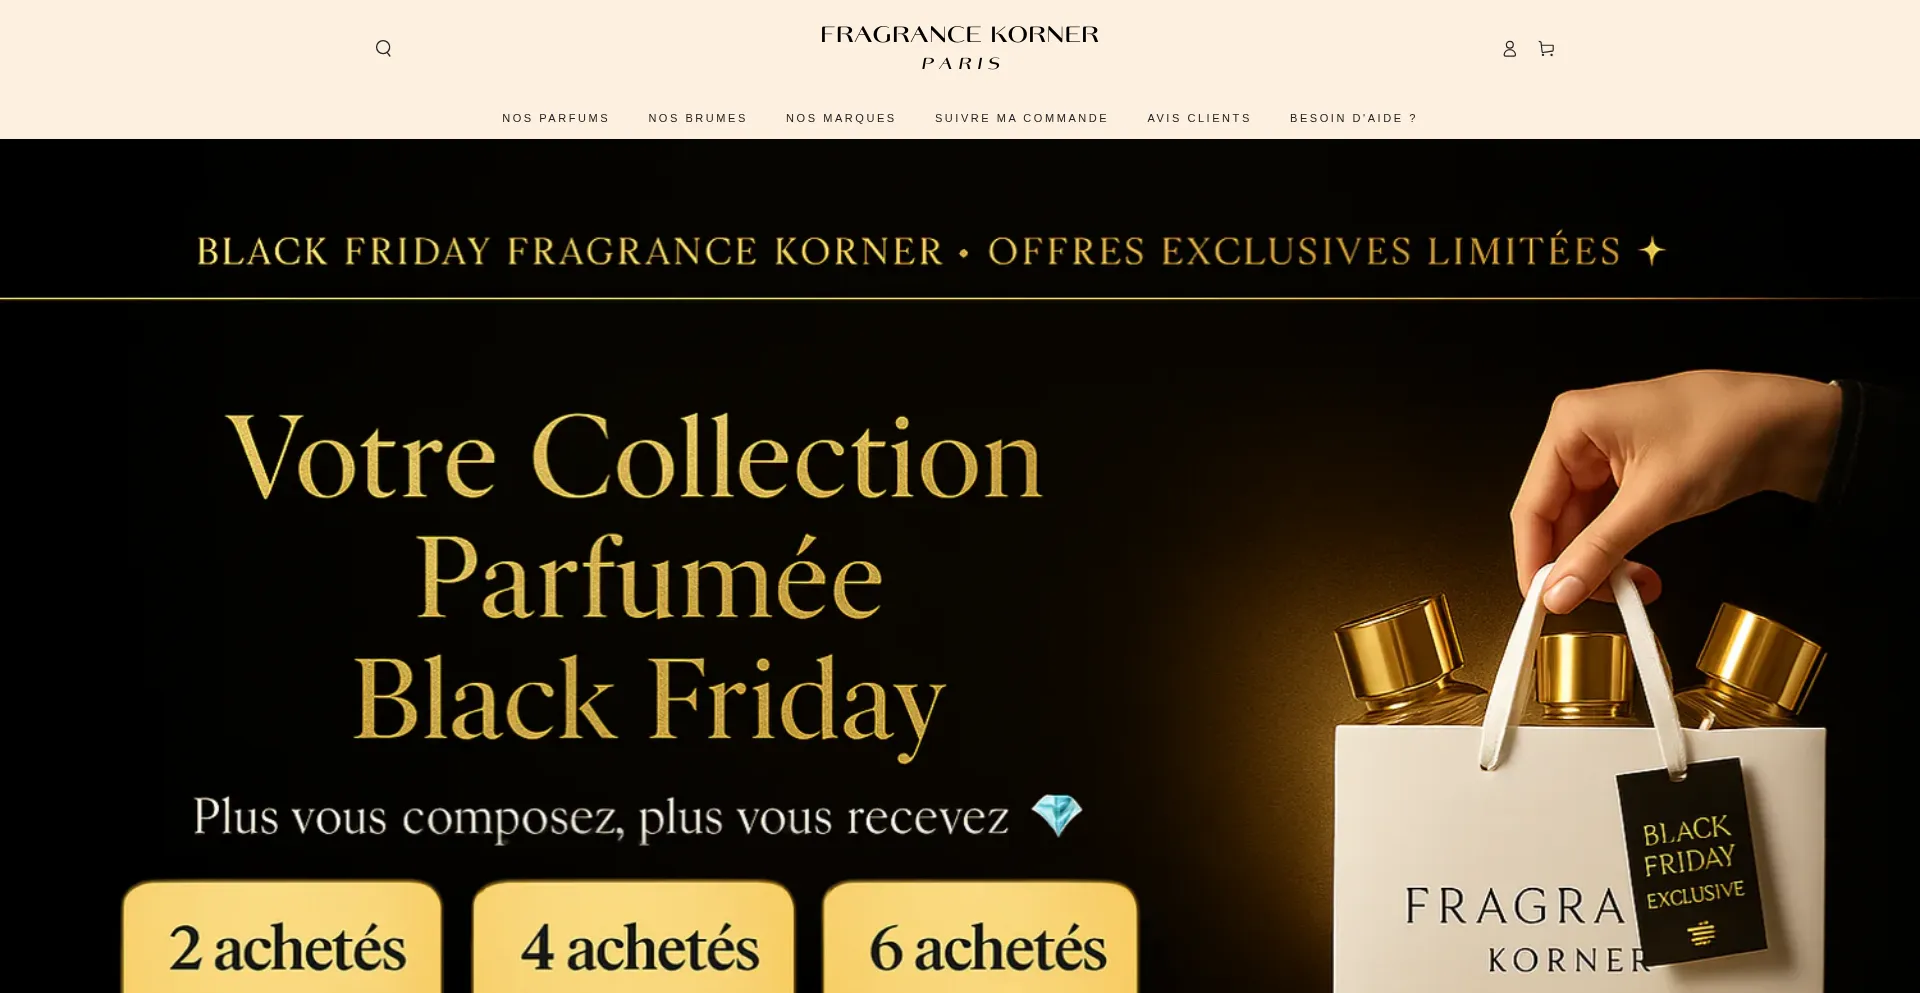Click the Fragrance Korner Paris logo
The image size is (1920, 993).
pos(960,48)
